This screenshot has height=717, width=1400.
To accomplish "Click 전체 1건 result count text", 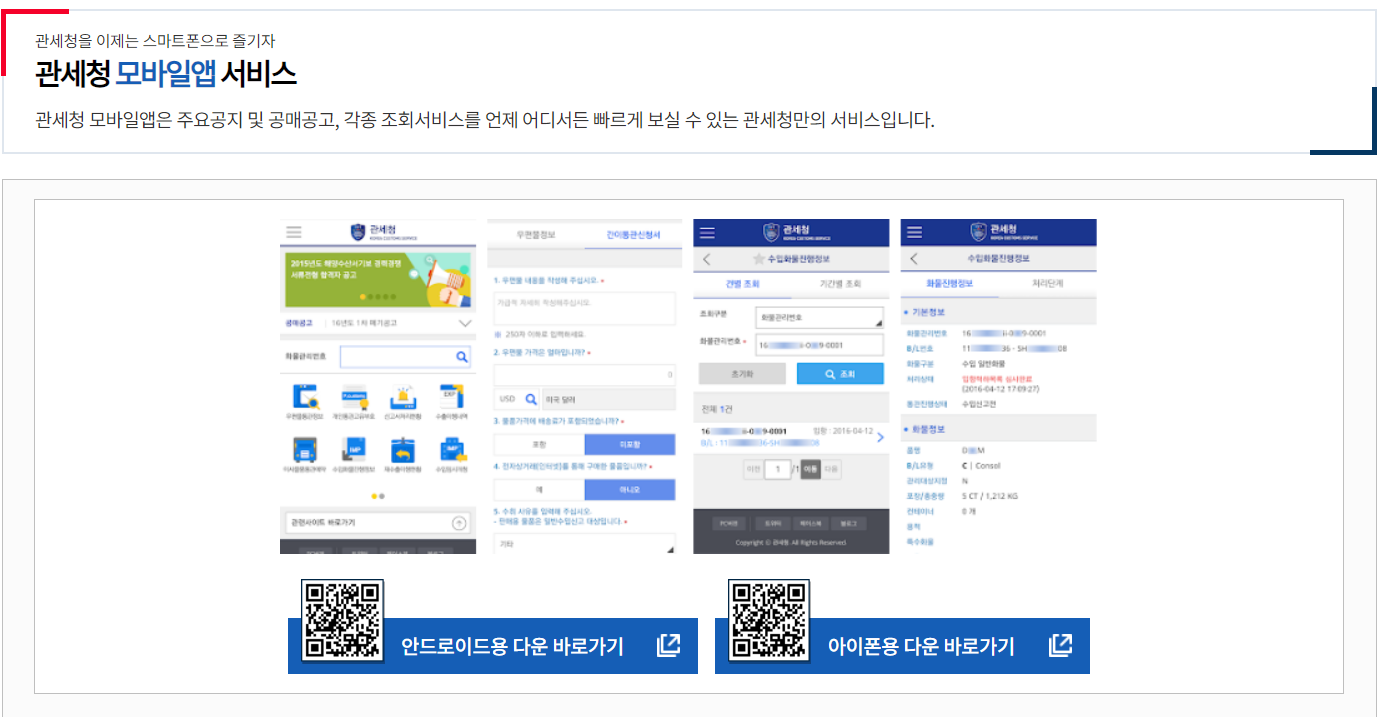I will coord(716,410).
